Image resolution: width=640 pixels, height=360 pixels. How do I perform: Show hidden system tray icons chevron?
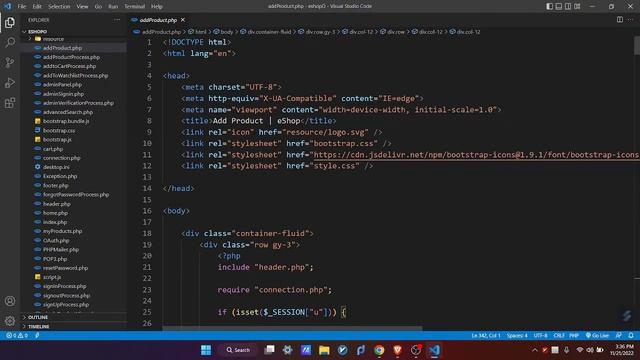click(x=535, y=350)
